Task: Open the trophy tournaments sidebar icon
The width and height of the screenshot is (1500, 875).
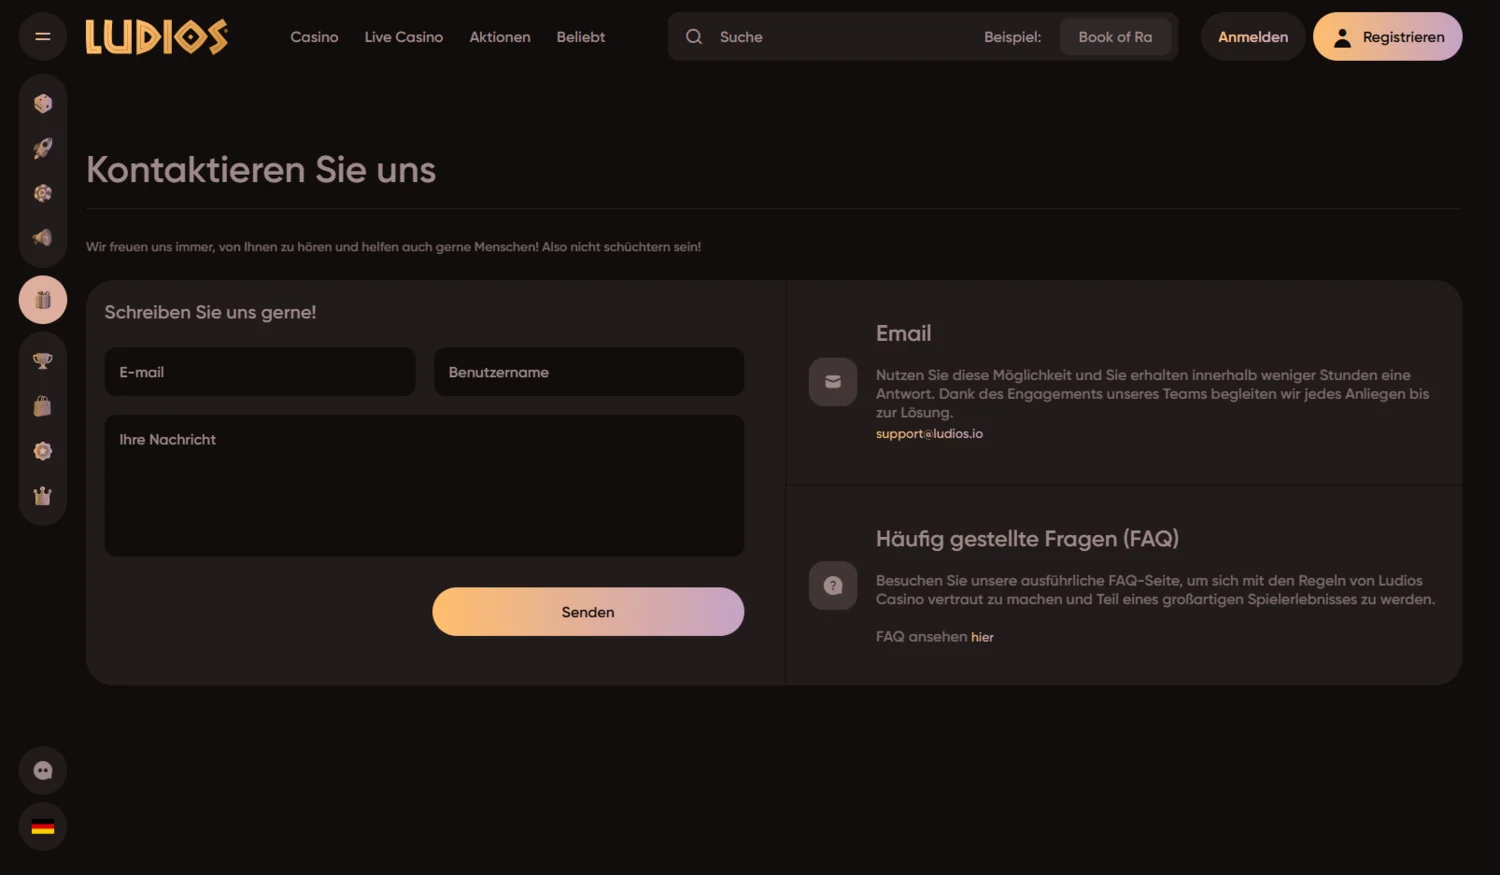Action: 43,361
